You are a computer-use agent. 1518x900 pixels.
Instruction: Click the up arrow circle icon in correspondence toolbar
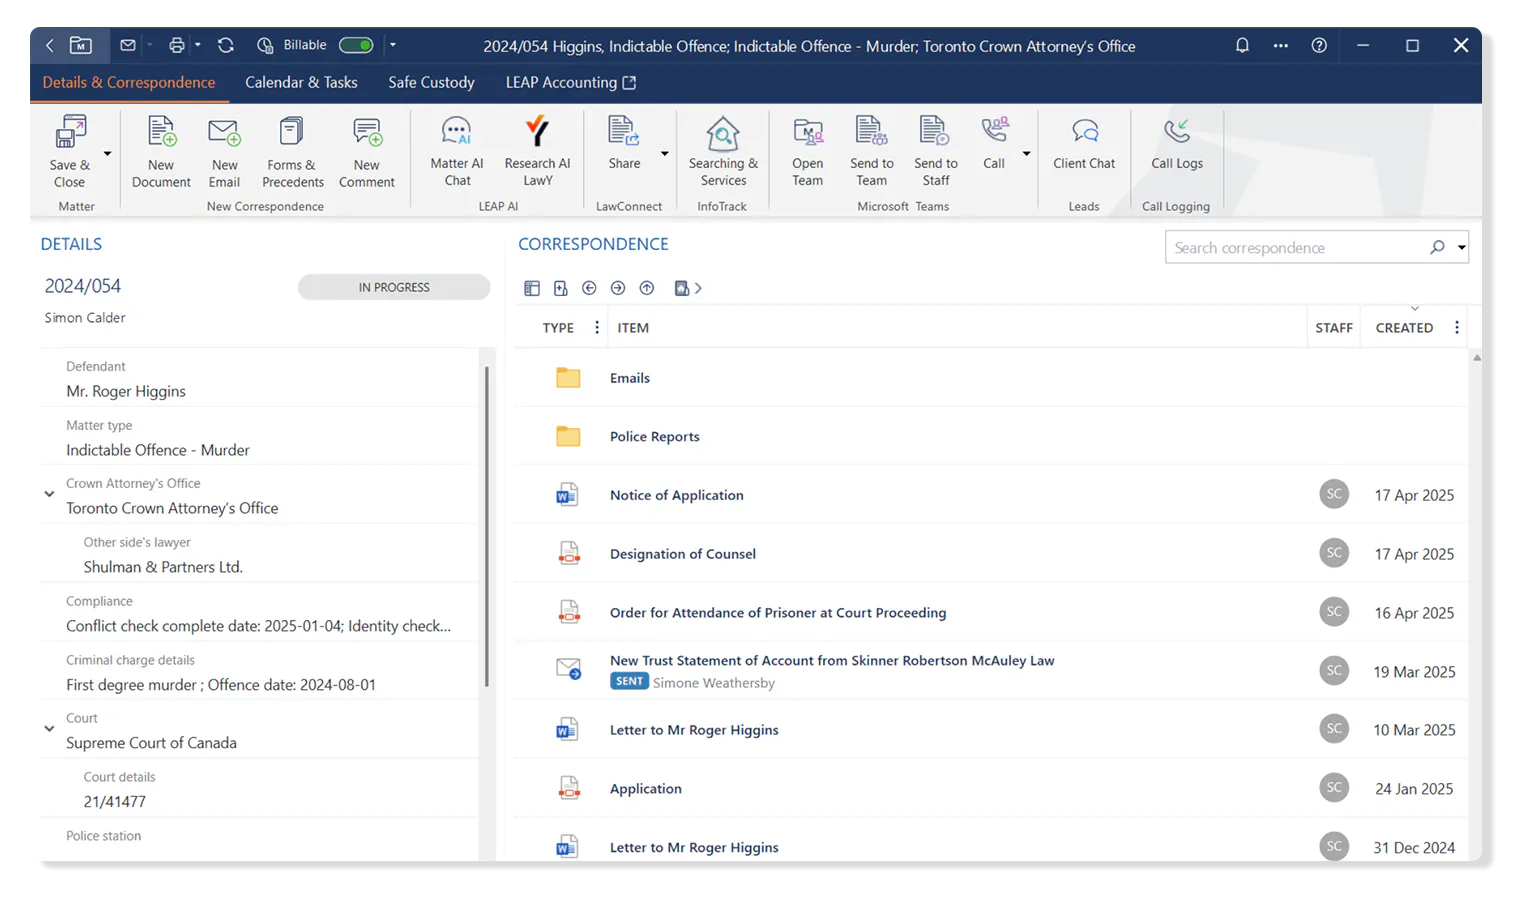point(647,288)
